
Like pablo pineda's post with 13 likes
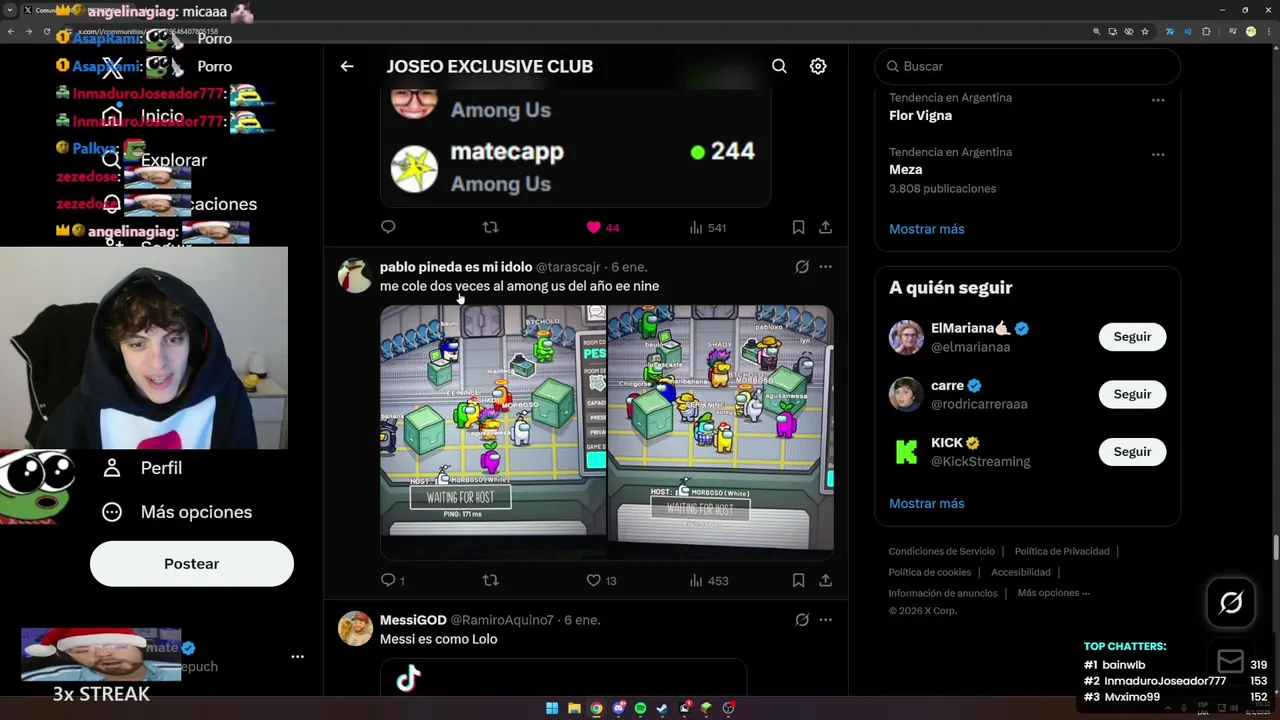point(601,580)
